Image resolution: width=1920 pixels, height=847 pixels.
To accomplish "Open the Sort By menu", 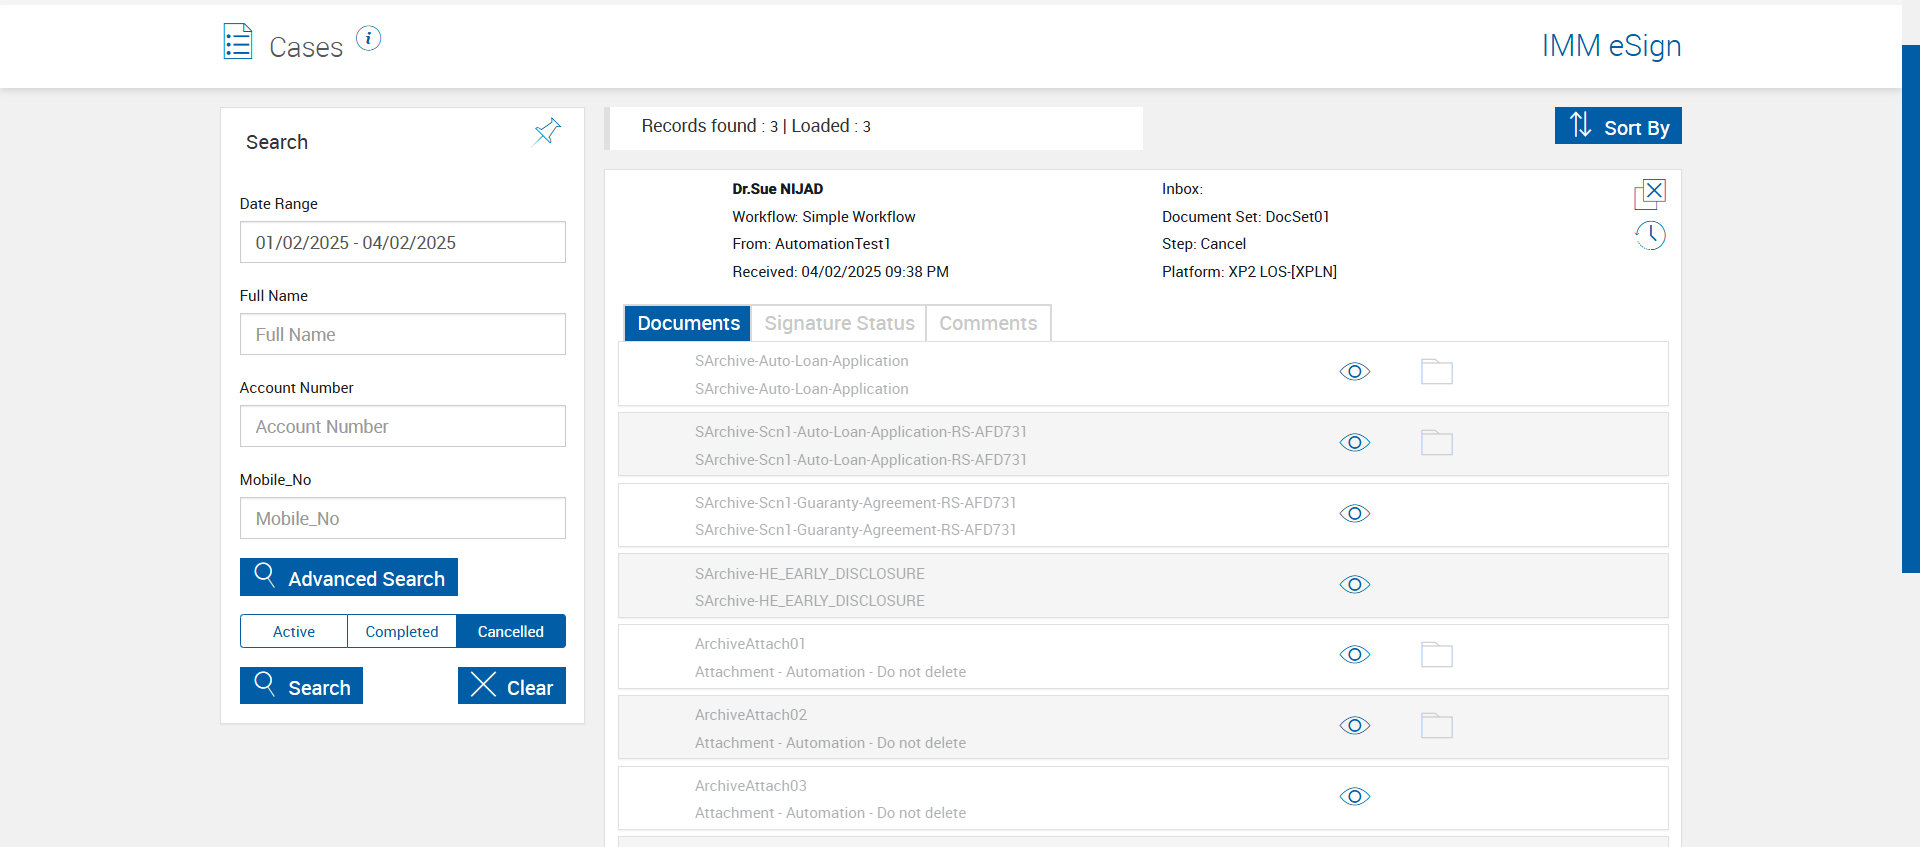I will click(x=1618, y=126).
